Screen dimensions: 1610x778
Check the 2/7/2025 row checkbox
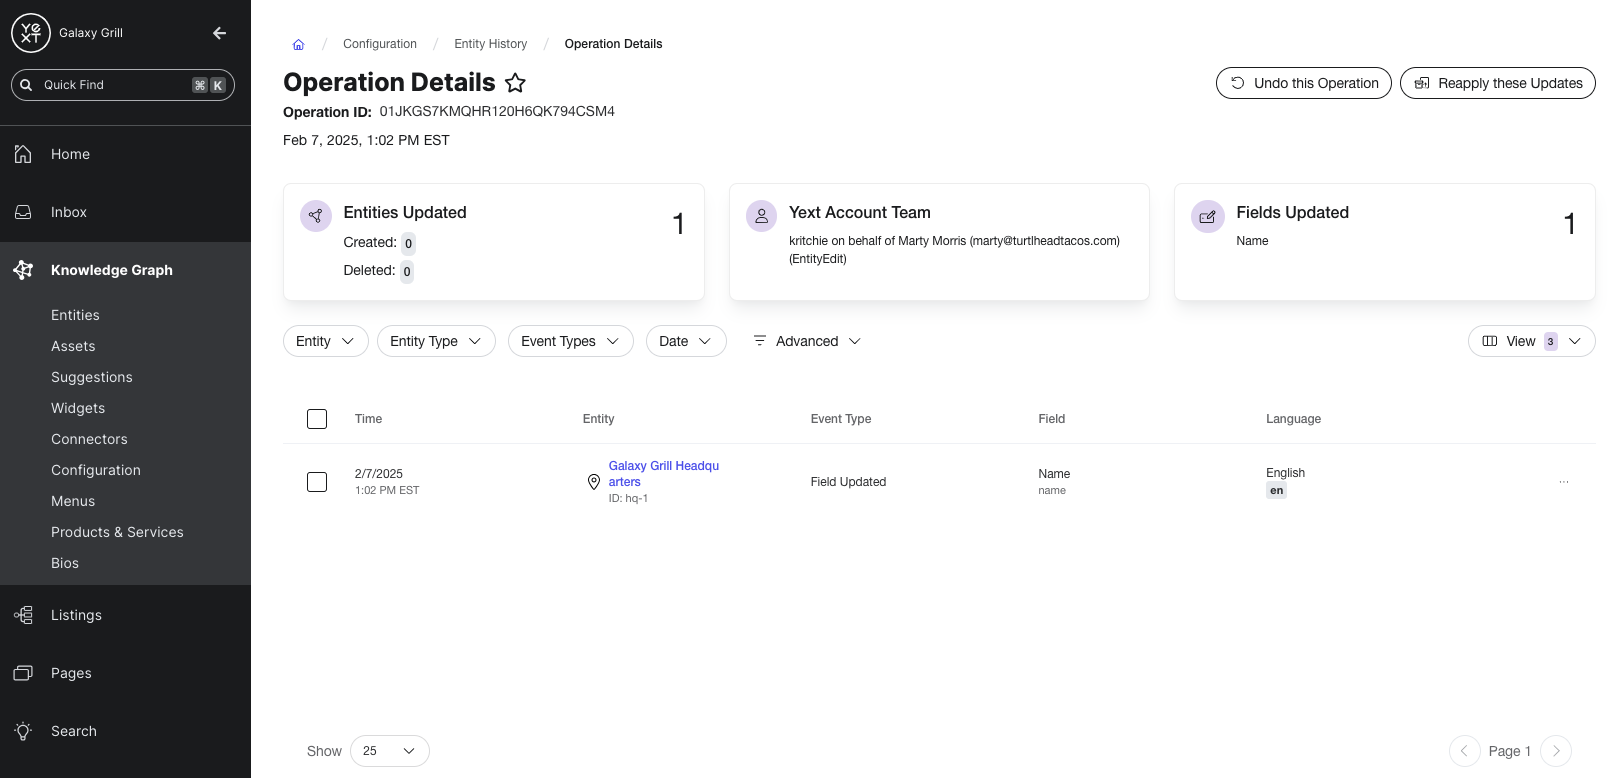(317, 482)
